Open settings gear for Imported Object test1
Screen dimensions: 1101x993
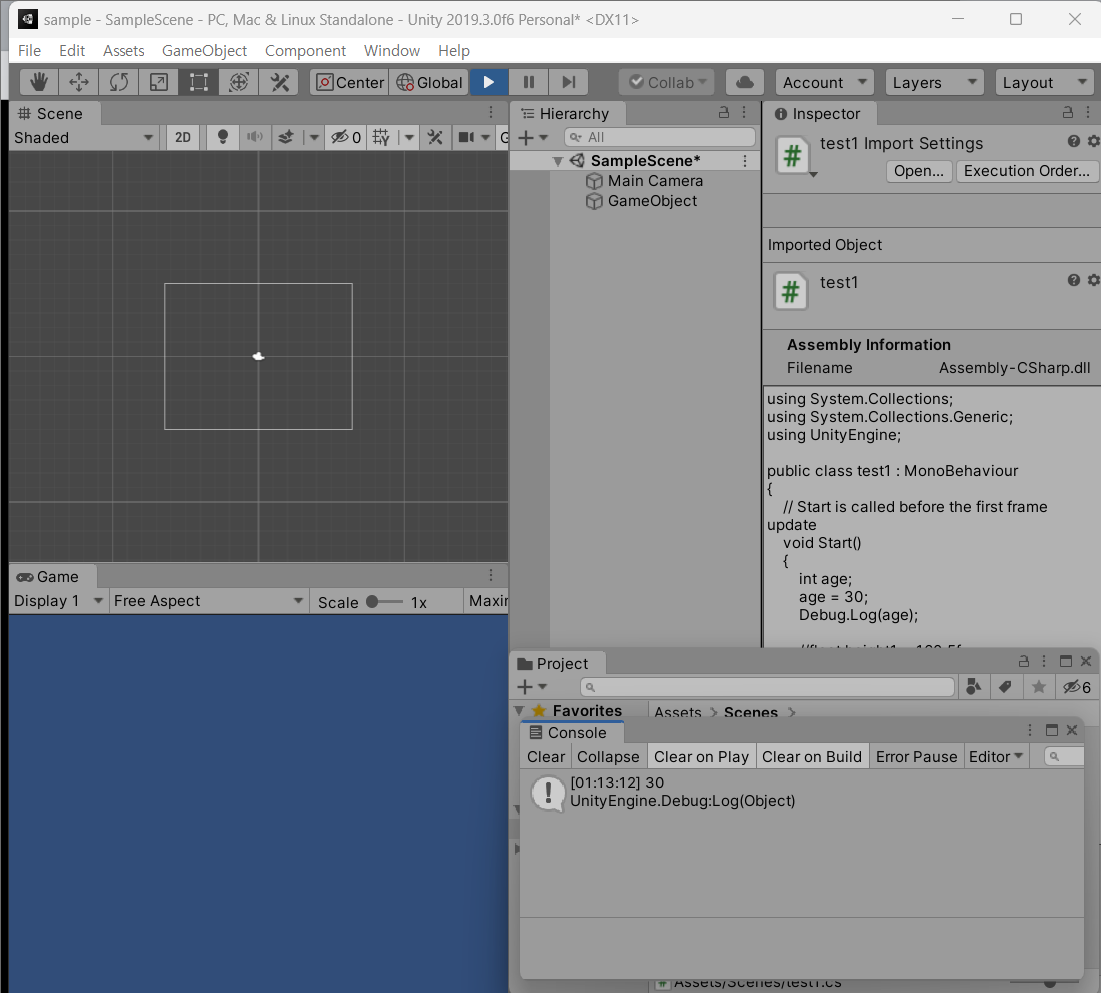pyautogui.click(x=1093, y=280)
